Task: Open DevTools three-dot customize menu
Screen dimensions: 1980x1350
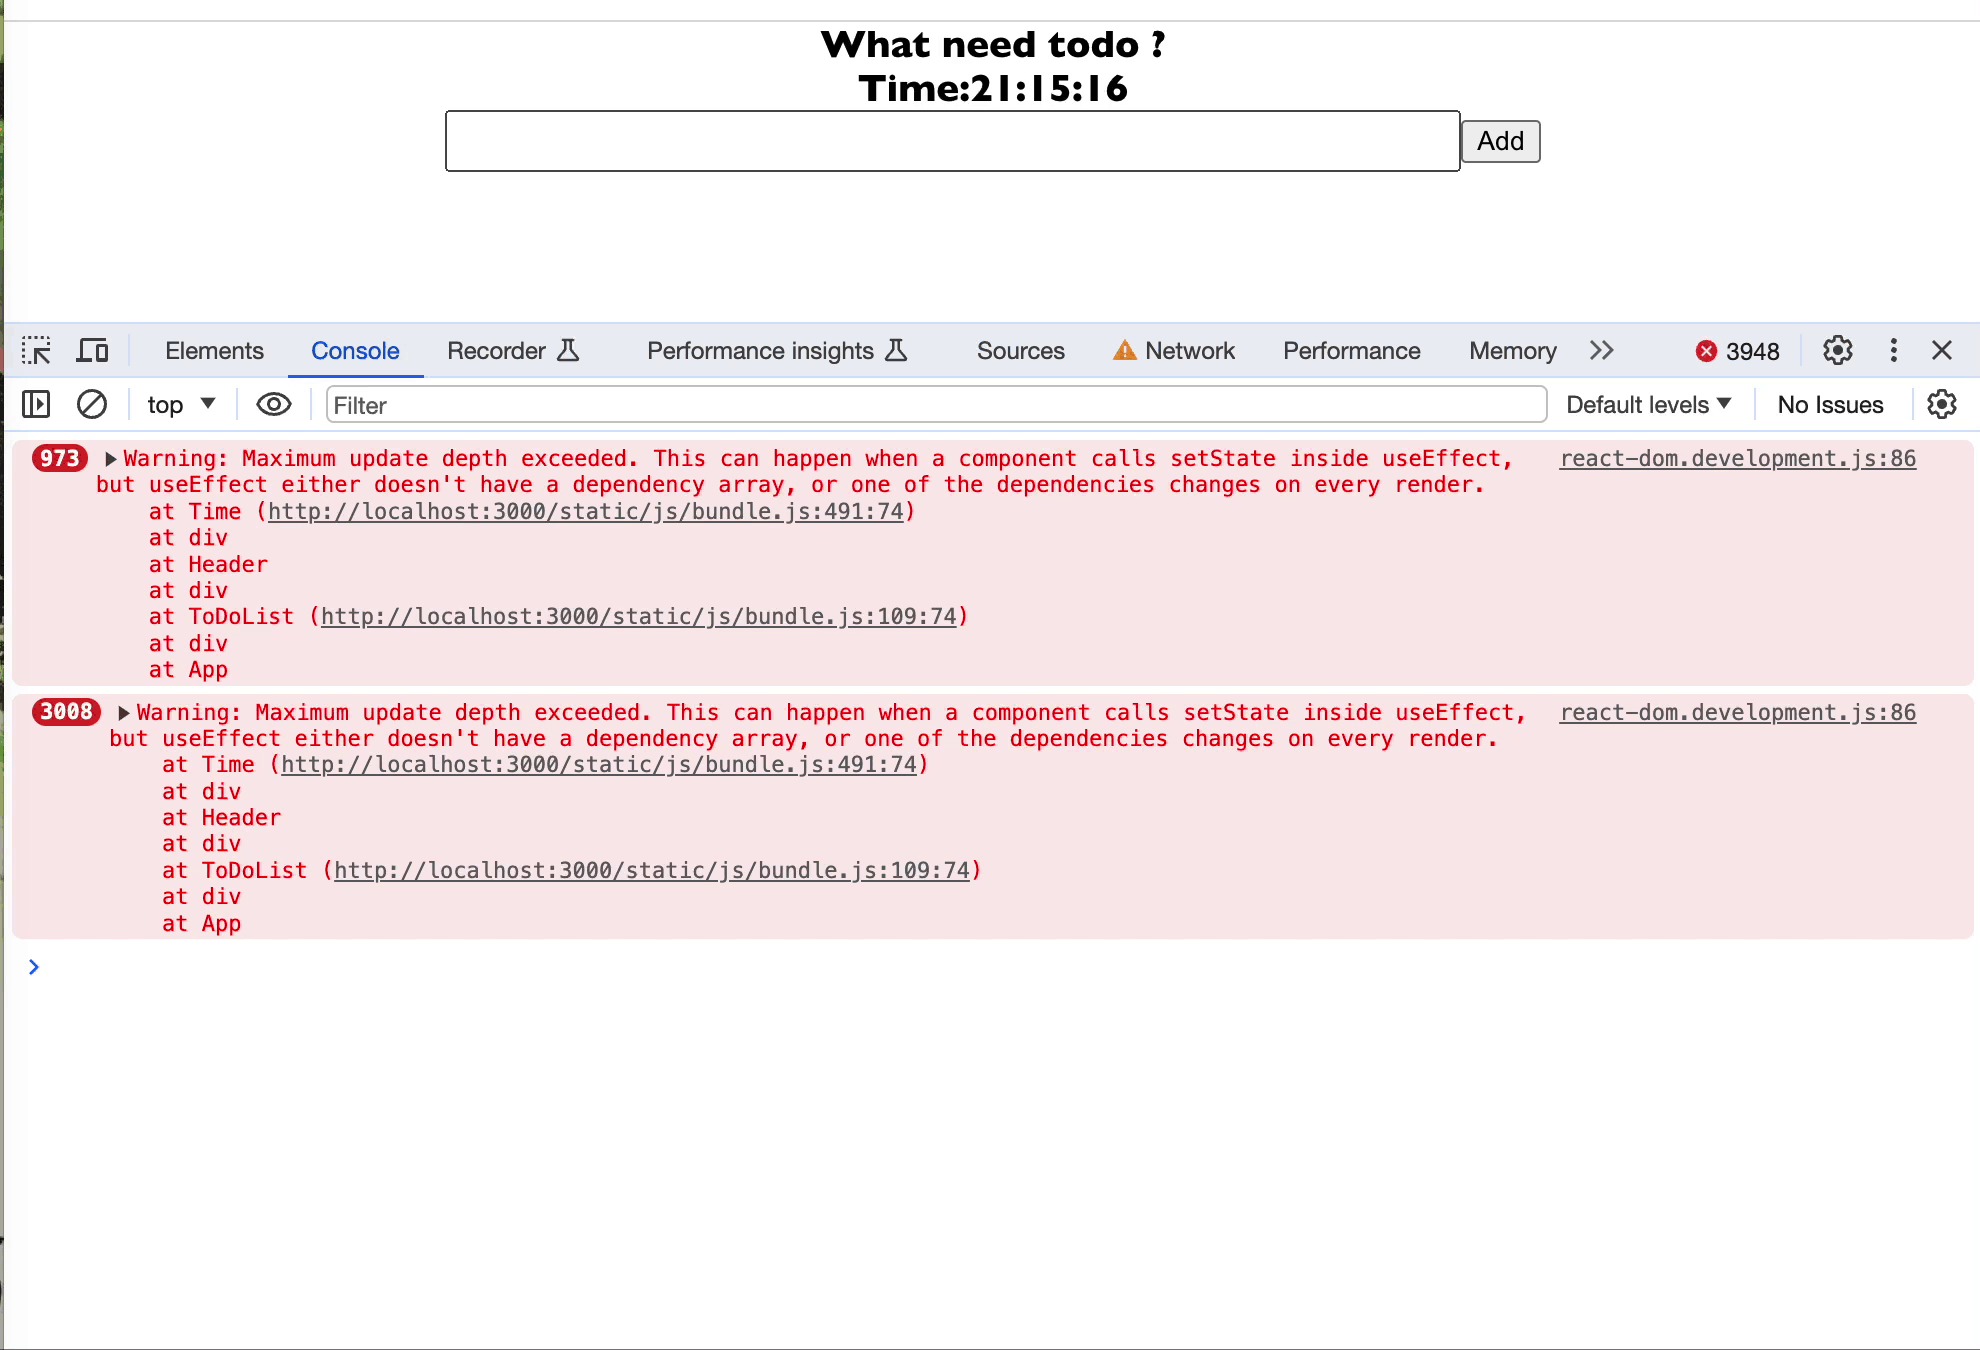Action: click(x=1893, y=351)
